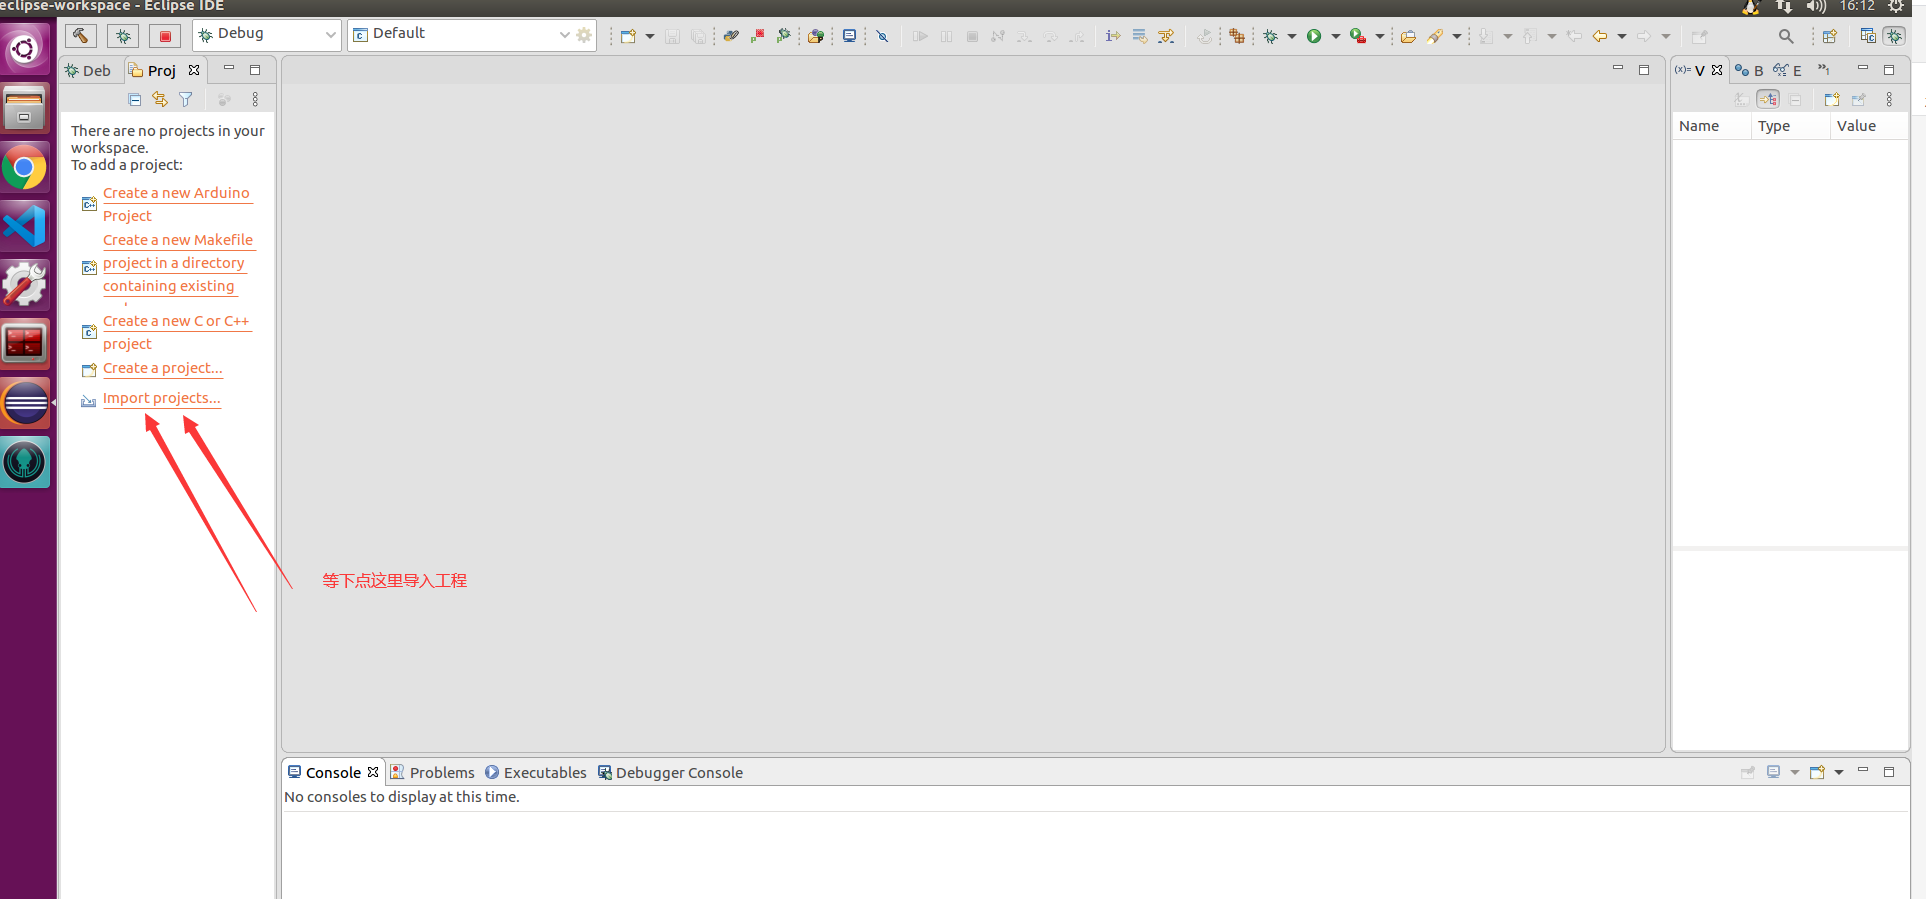Click the Open Console icon
Image resolution: width=1926 pixels, height=899 pixels.
click(1817, 772)
